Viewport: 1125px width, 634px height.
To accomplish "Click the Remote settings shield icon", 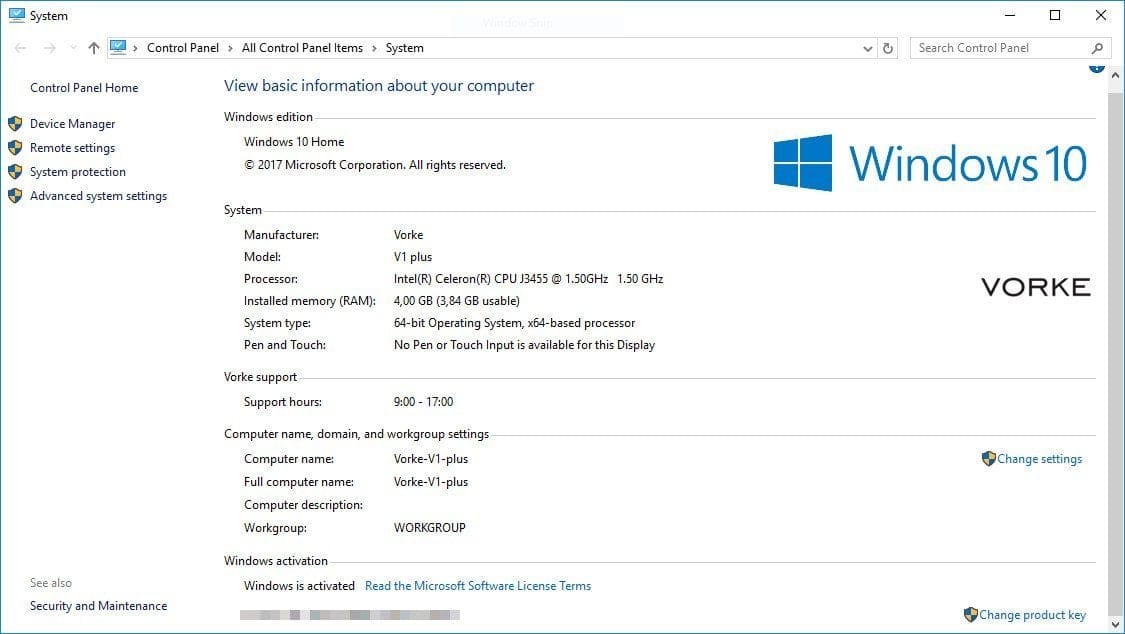I will (15, 148).
